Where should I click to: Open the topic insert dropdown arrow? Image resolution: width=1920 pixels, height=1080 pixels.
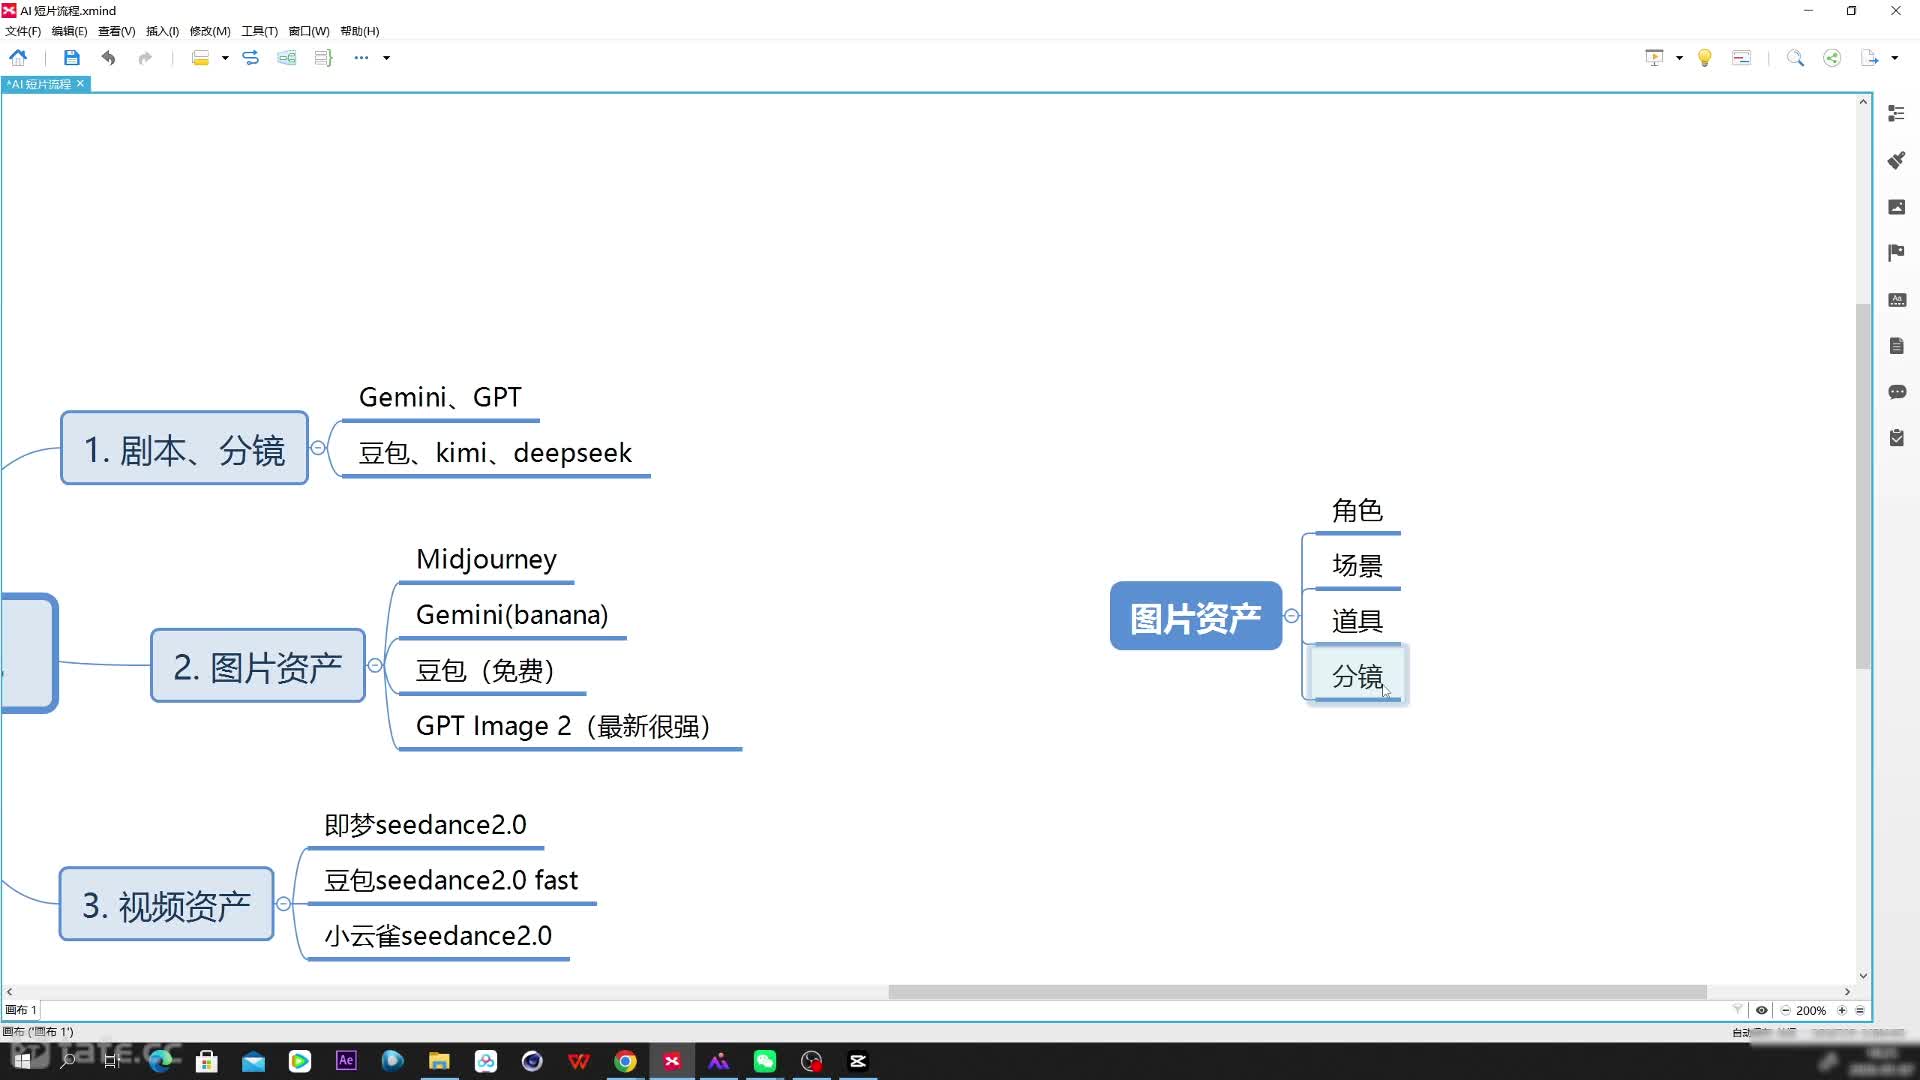[x=225, y=58]
